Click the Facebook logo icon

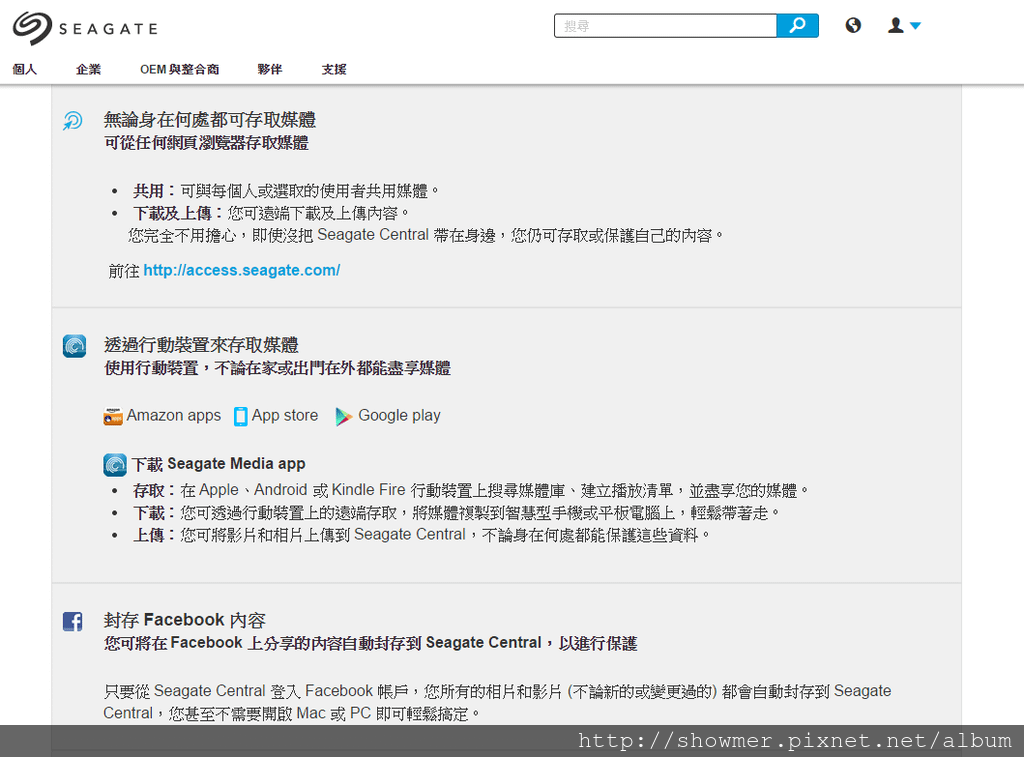tap(72, 621)
